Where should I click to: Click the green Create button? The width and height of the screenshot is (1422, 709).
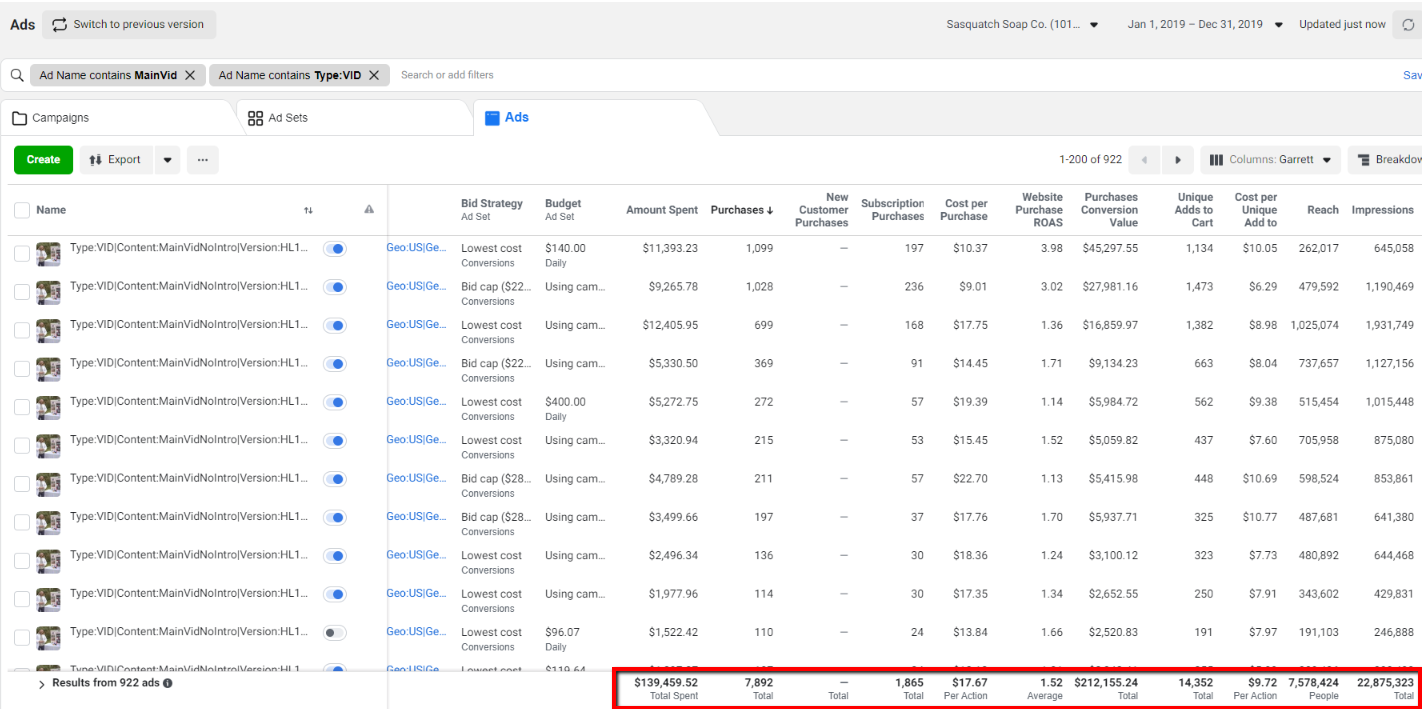(x=43, y=160)
